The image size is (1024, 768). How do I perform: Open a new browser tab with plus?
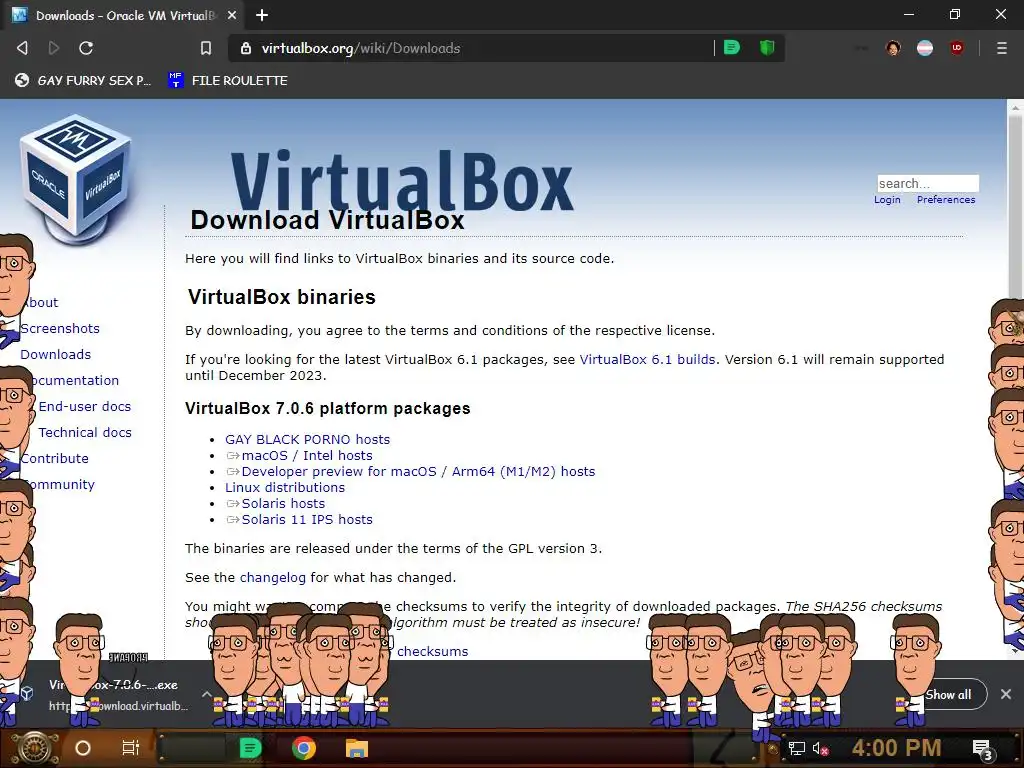pyautogui.click(x=262, y=15)
